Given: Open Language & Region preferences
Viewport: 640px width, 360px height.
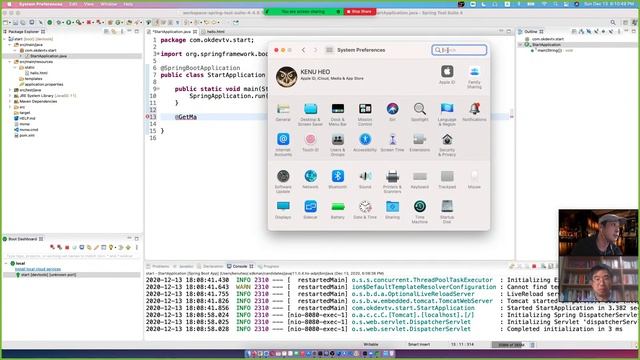Looking at the screenshot, I should [x=447, y=114].
